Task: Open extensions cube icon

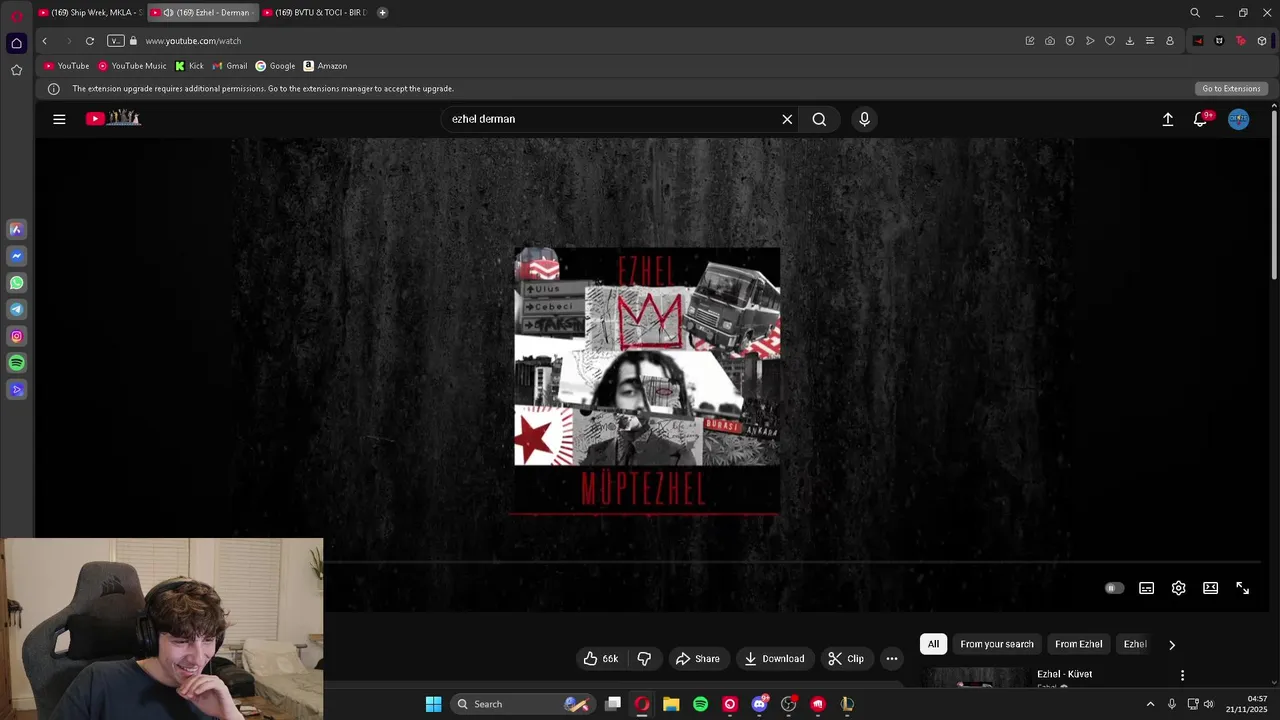Action: [x=1262, y=41]
